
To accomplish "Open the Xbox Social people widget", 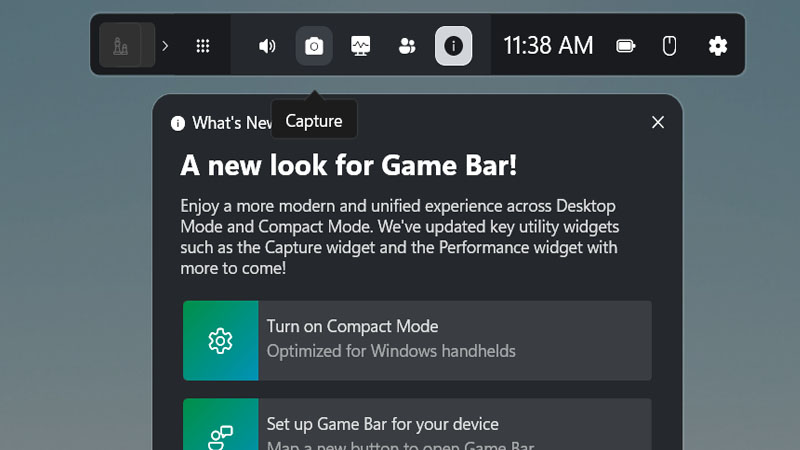I will tap(407, 46).
